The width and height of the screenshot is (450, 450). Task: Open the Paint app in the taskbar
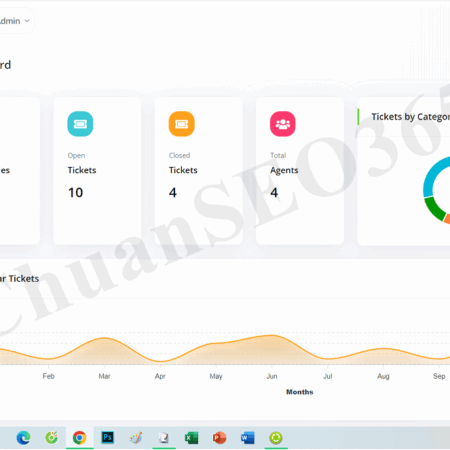point(136,438)
